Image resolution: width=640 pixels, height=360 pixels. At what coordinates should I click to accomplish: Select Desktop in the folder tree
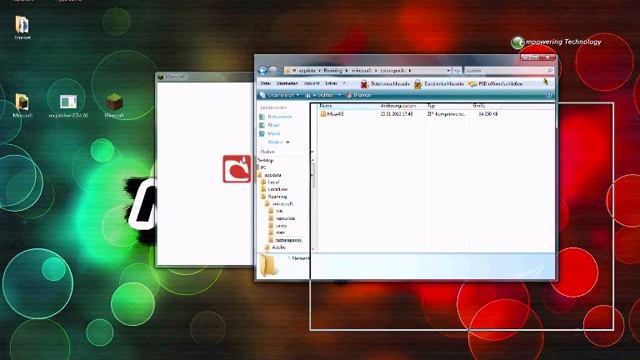266,160
